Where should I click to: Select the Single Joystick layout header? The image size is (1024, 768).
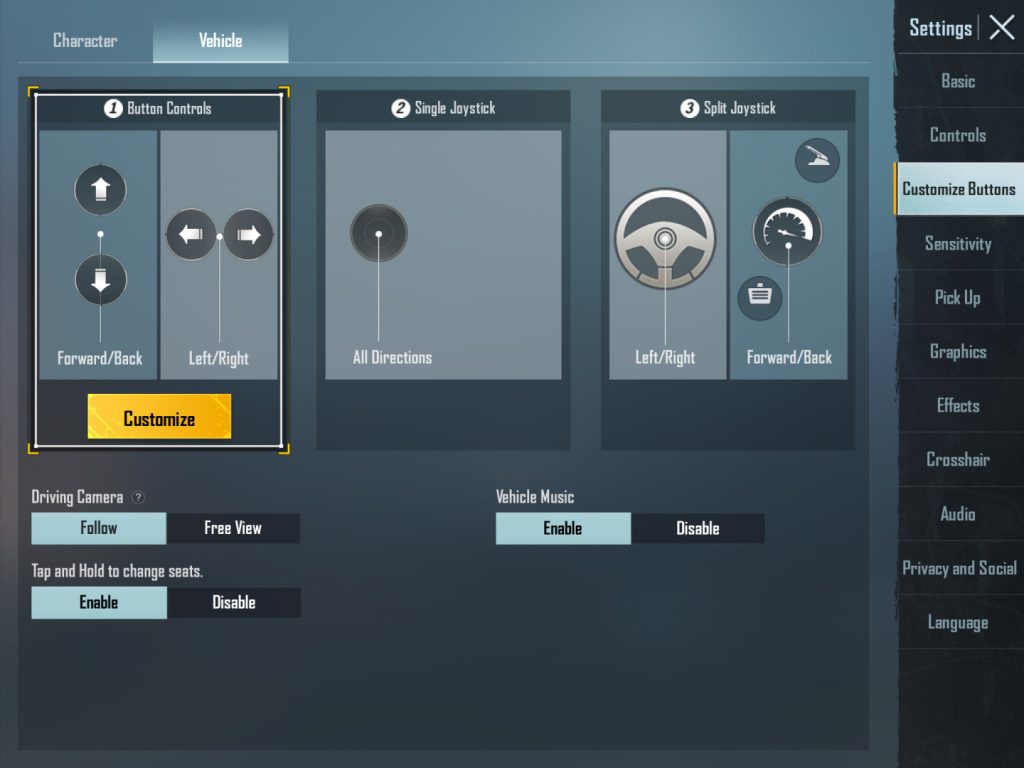[x=443, y=108]
